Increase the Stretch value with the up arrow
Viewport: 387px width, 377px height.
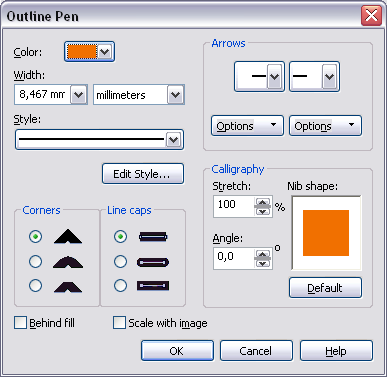click(263, 202)
